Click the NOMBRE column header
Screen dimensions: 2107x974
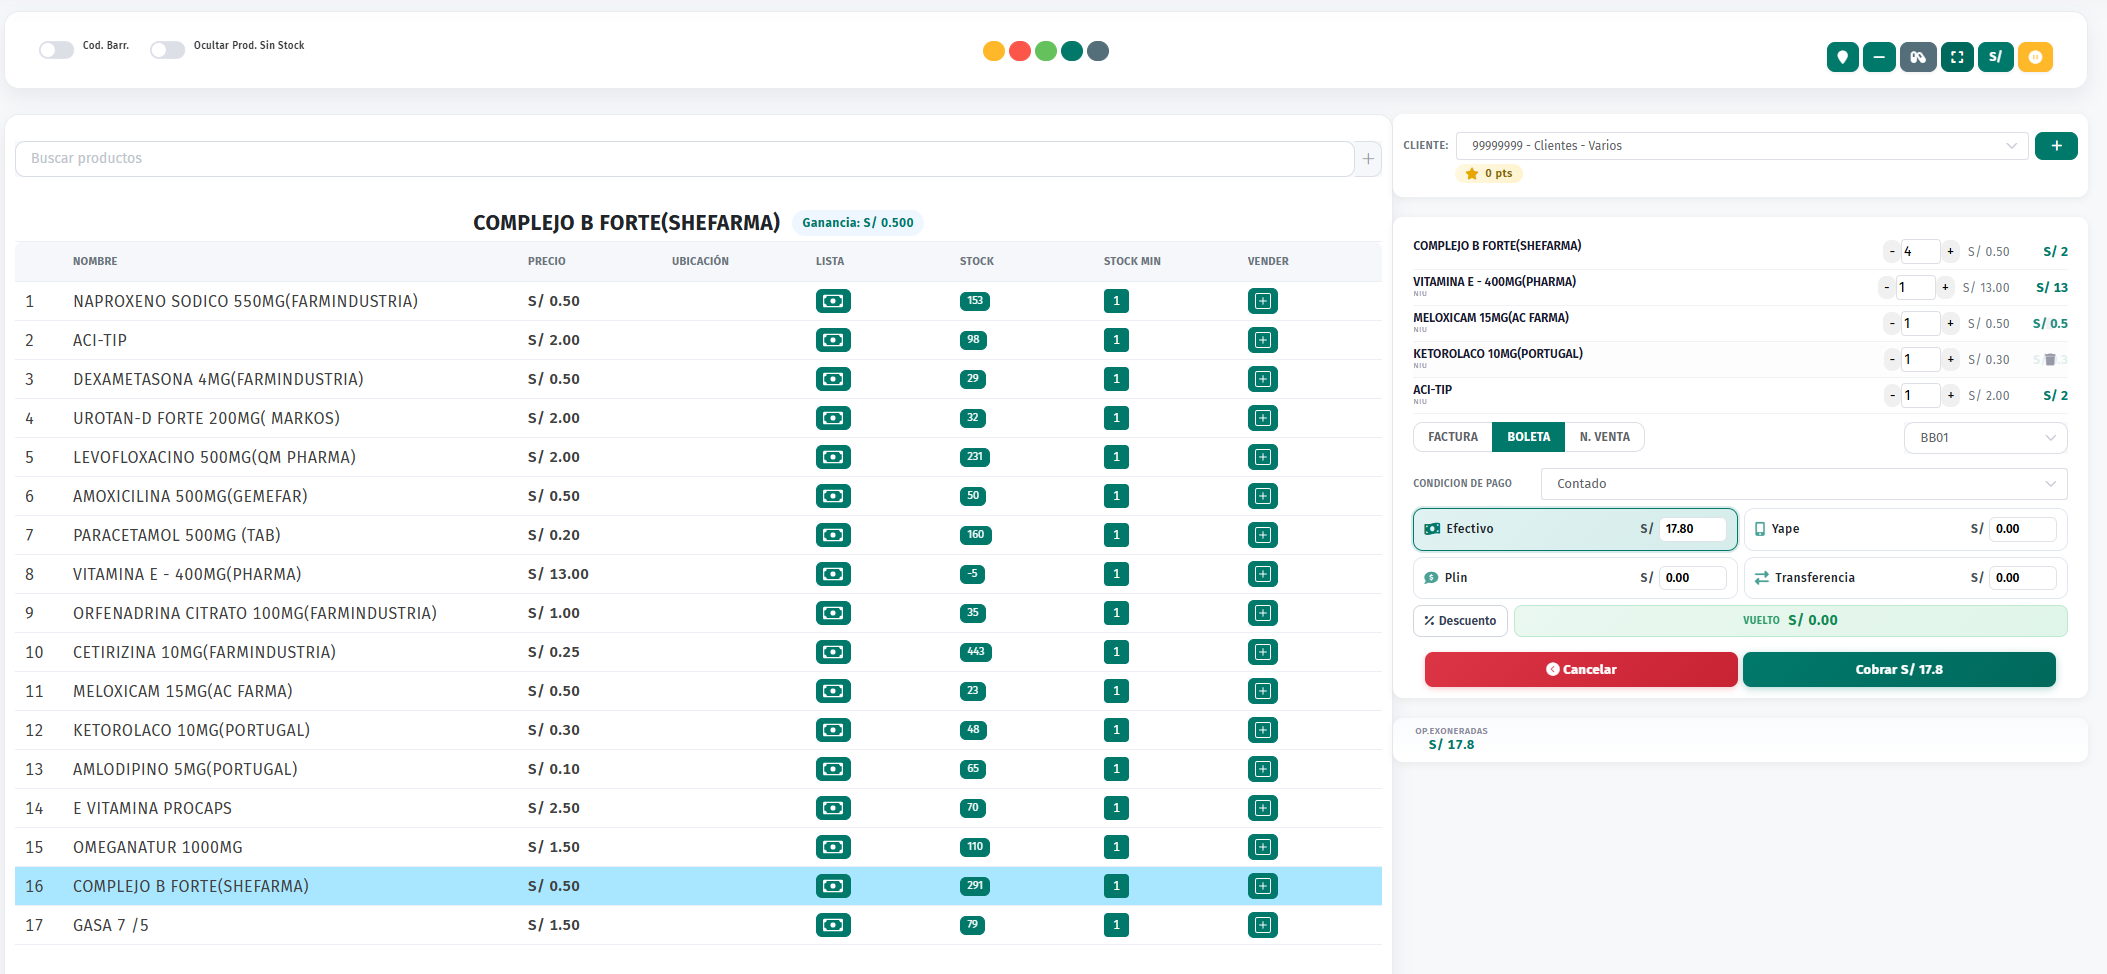(x=95, y=262)
